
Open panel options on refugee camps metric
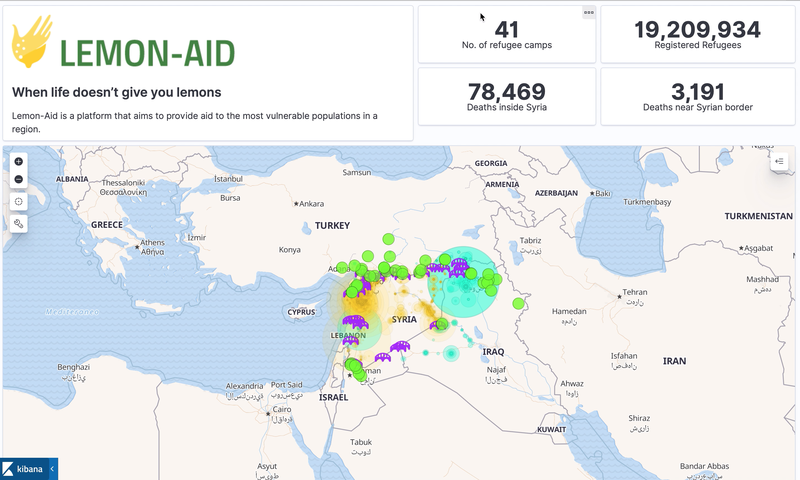coord(589,13)
